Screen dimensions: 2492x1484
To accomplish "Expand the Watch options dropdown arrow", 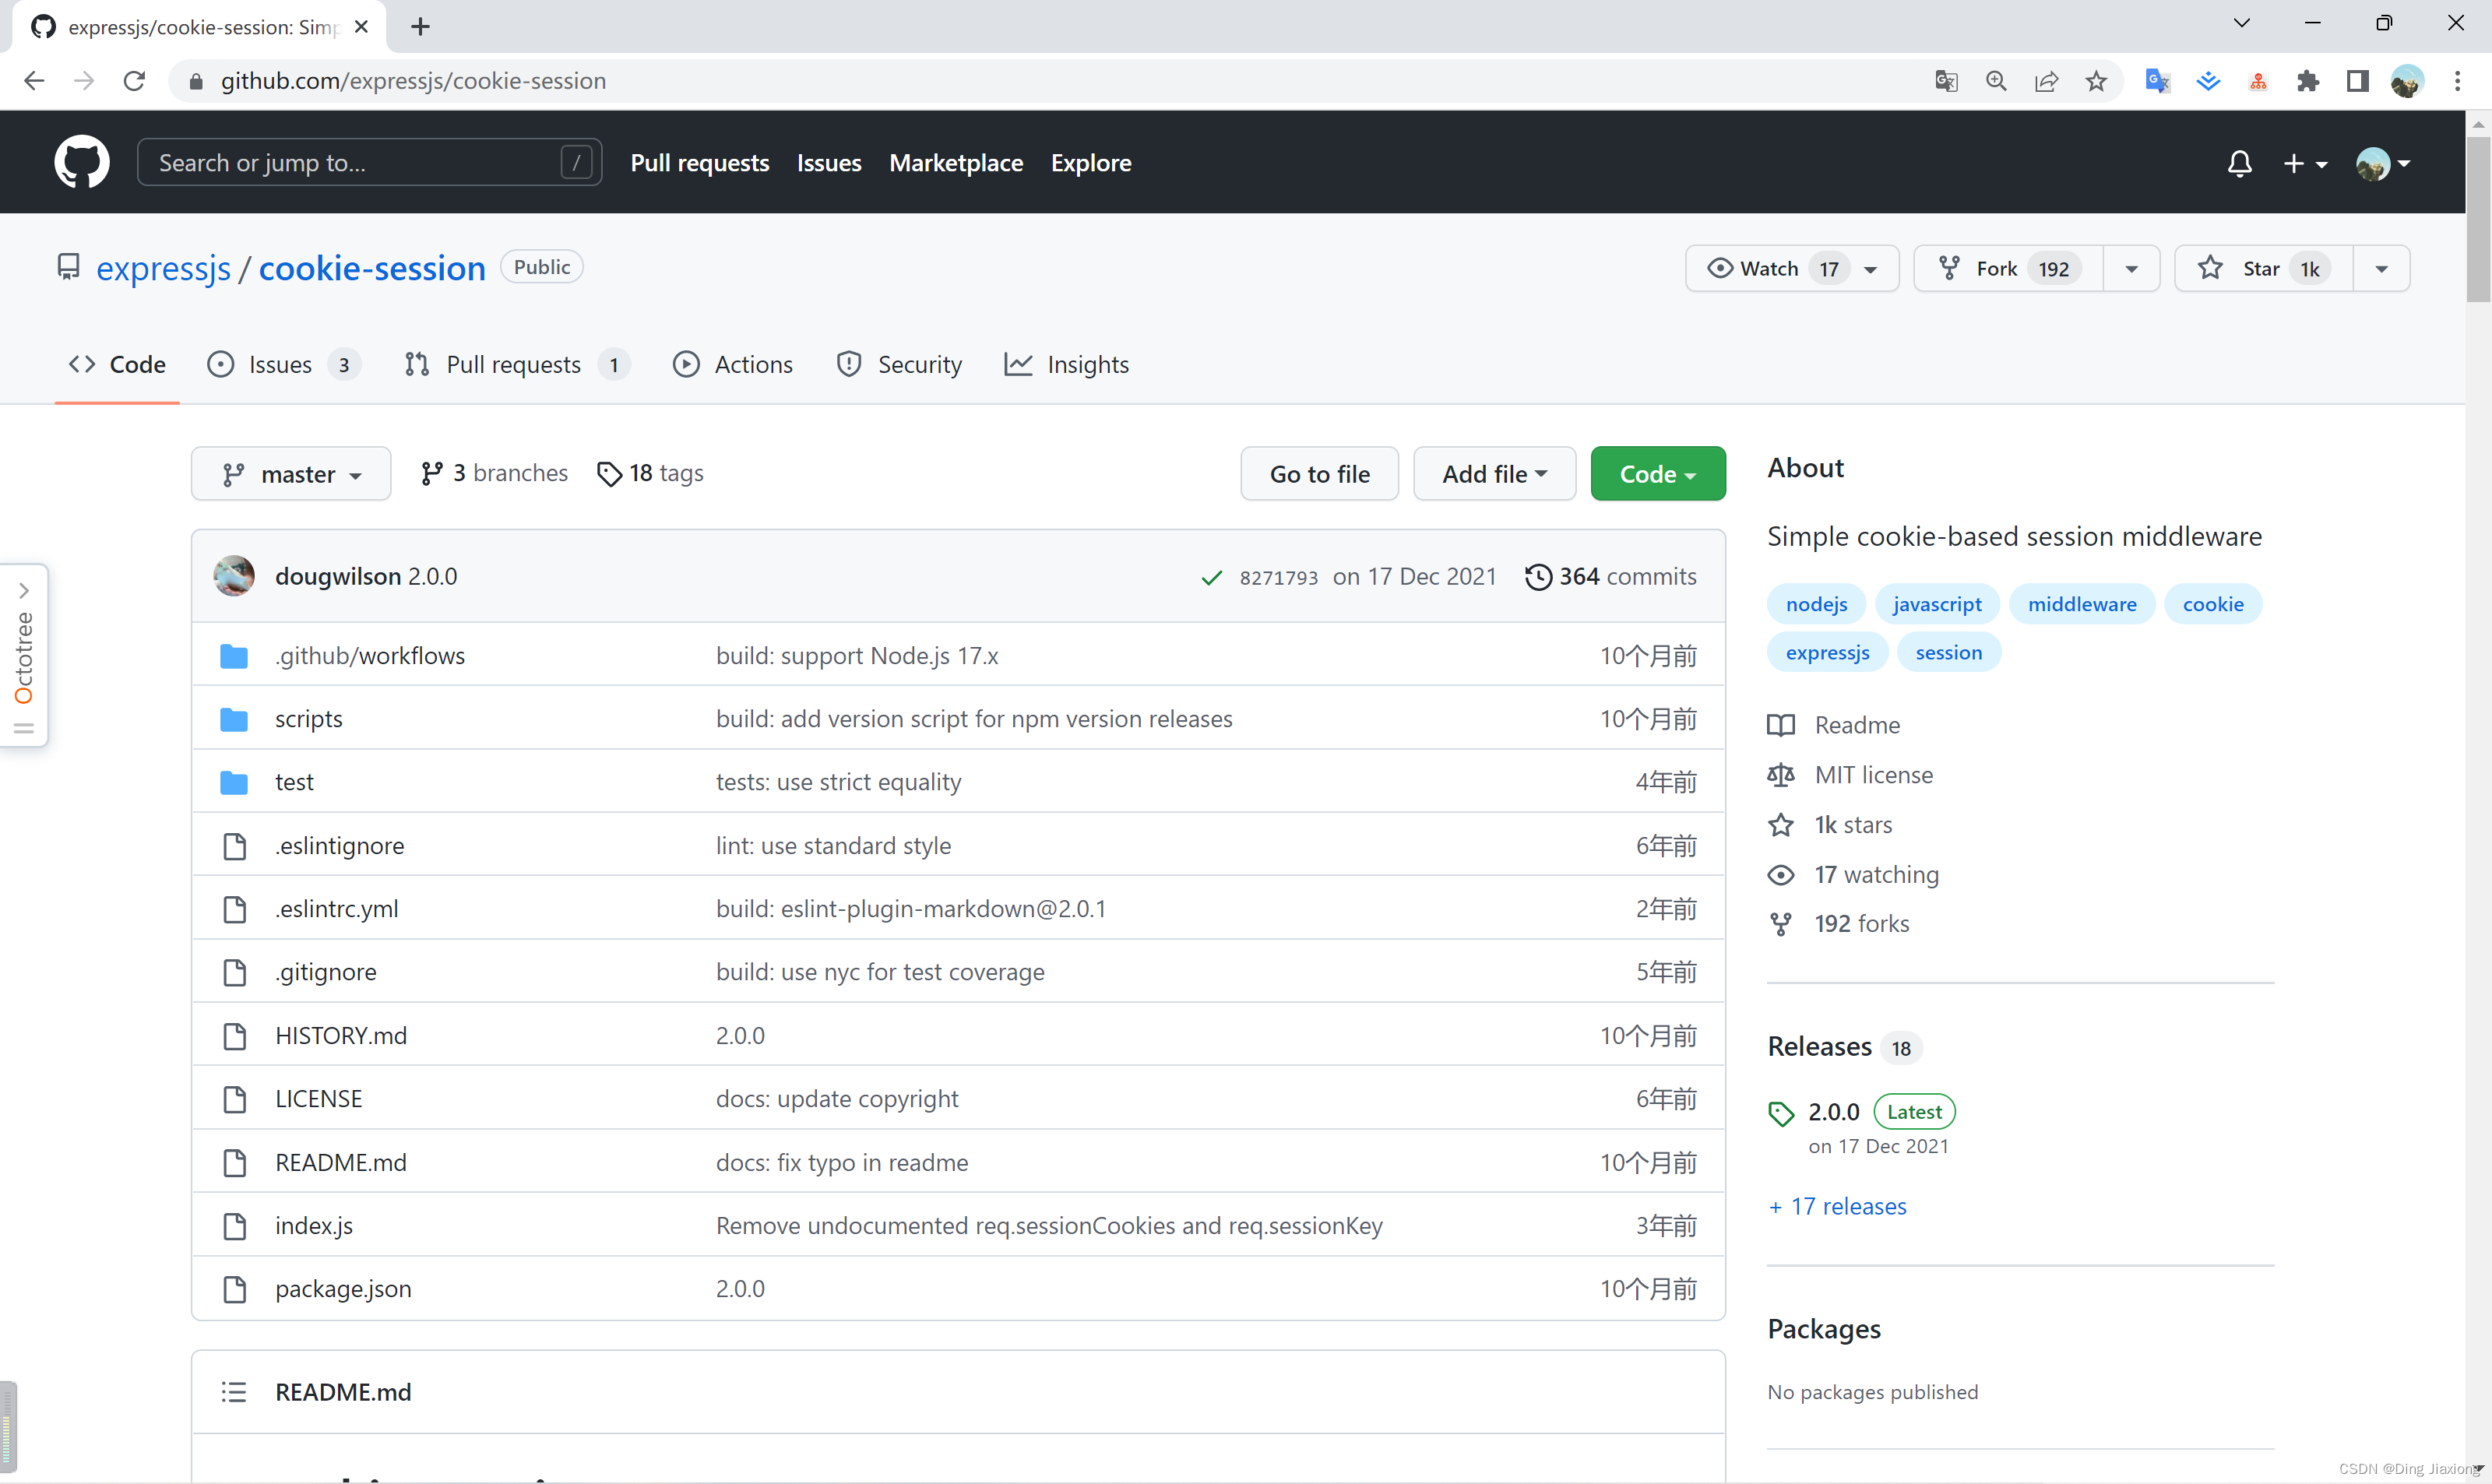I will 1871,268.
